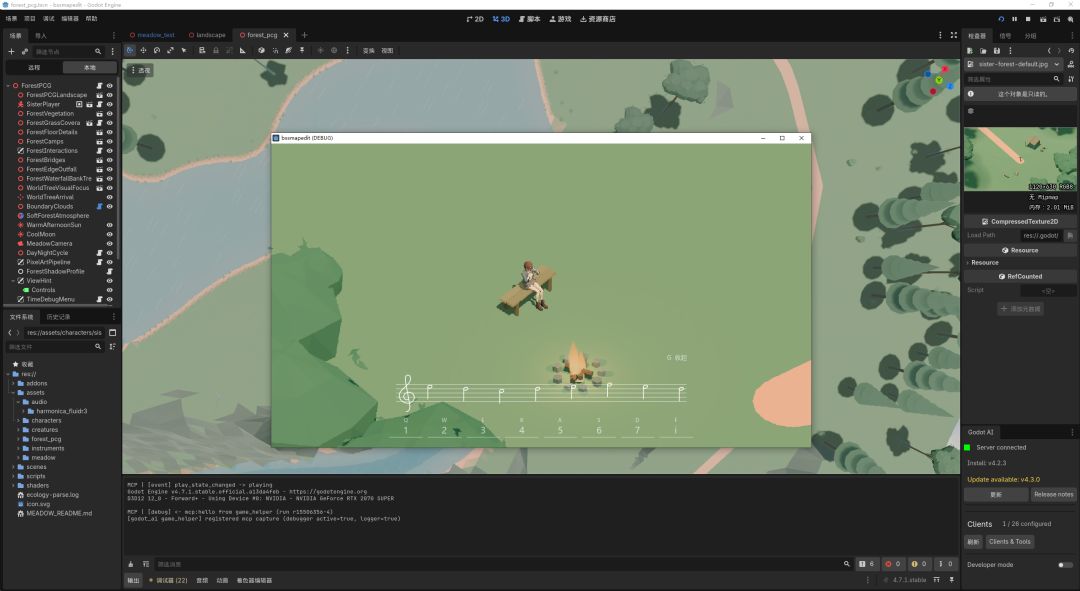Switch to the landscape scene tab
Screen dimensions: 1080x591
point(207,35)
